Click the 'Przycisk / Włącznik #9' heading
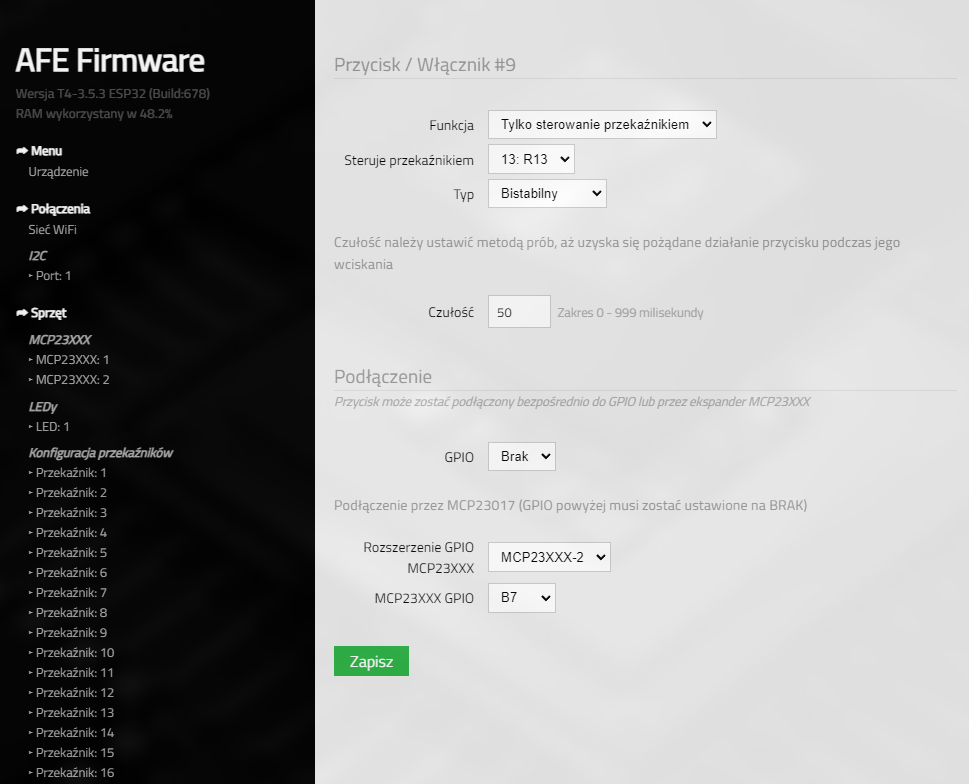 point(425,64)
